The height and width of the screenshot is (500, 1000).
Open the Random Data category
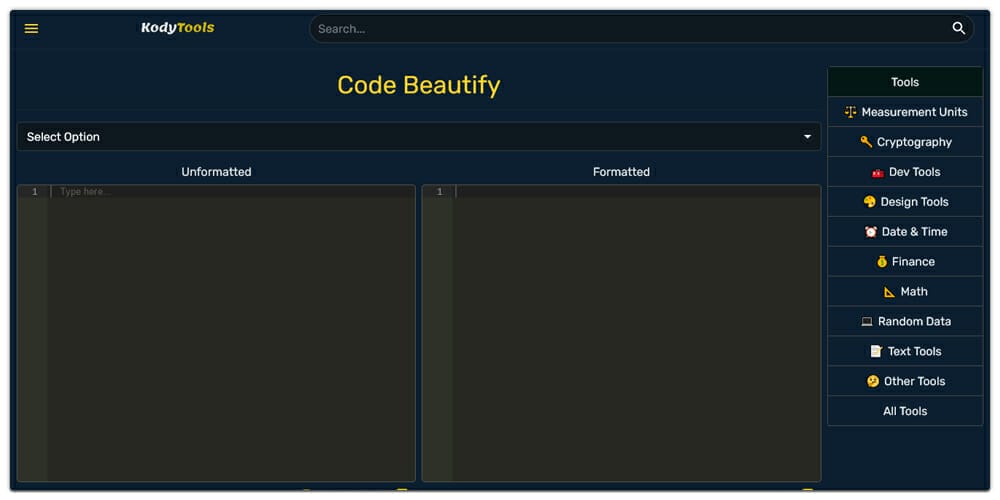click(905, 321)
